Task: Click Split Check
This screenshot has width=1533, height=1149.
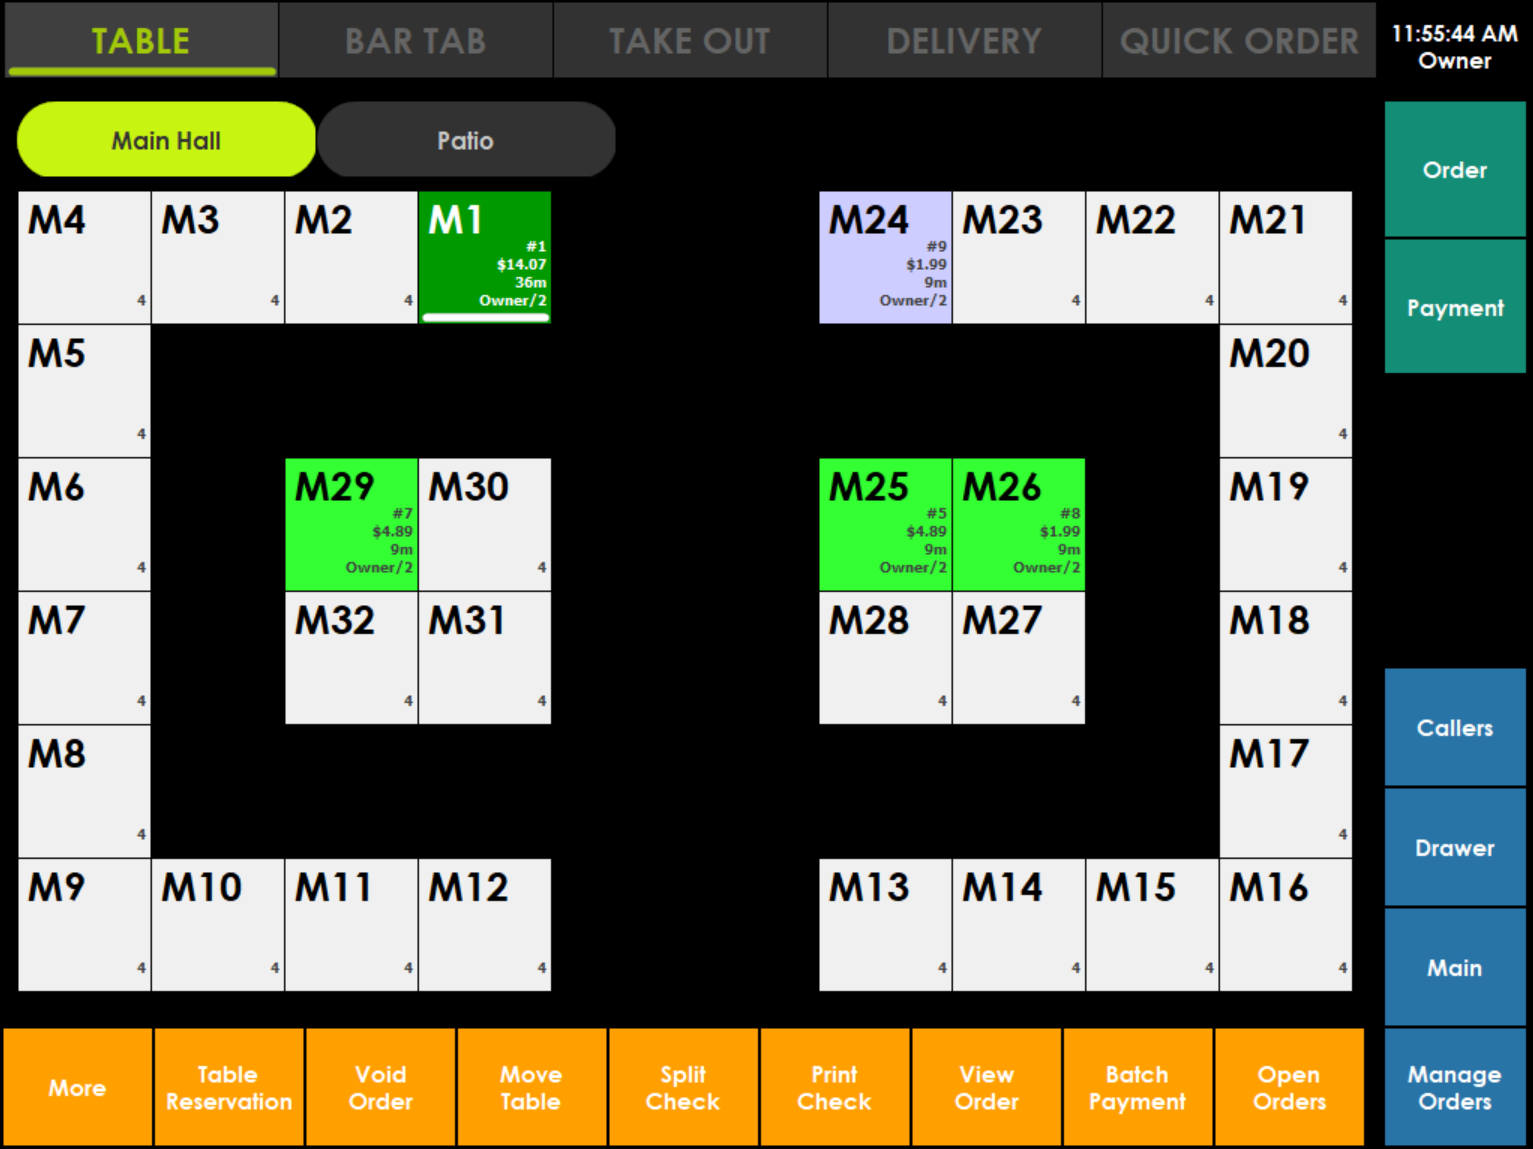Action: click(684, 1087)
